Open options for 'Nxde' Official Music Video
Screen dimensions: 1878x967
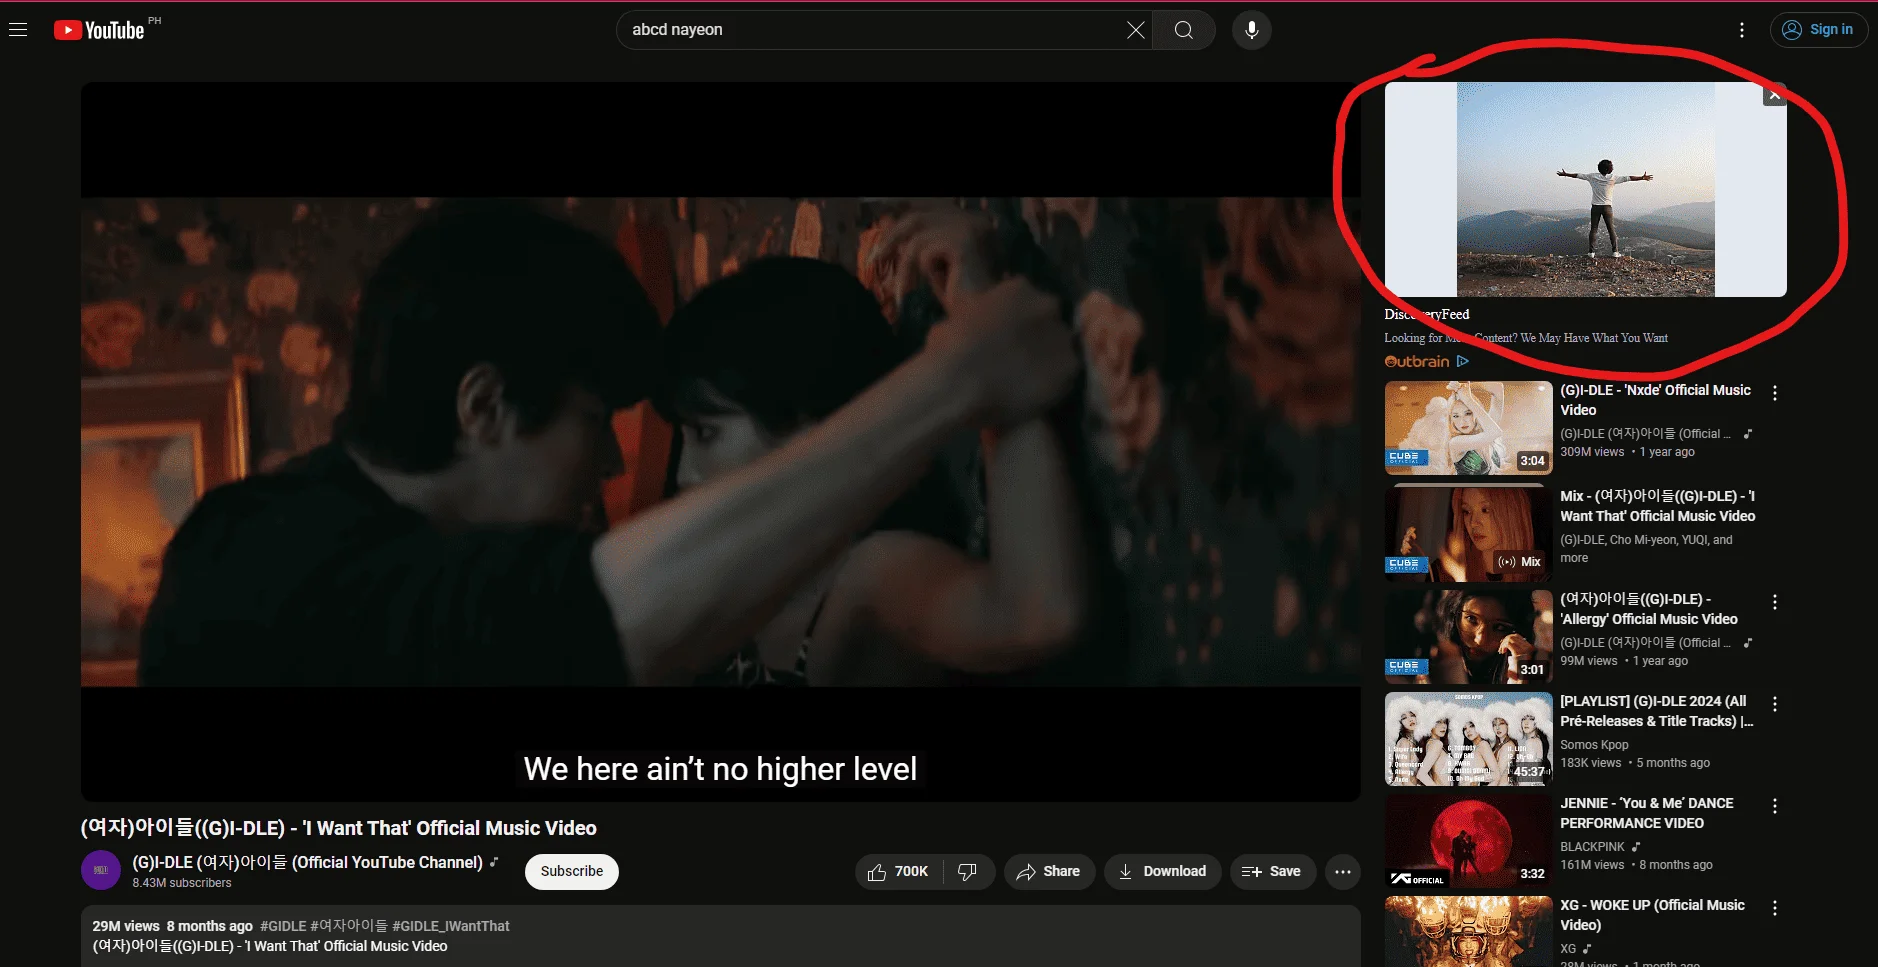pyautogui.click(x=1775, y=393)
